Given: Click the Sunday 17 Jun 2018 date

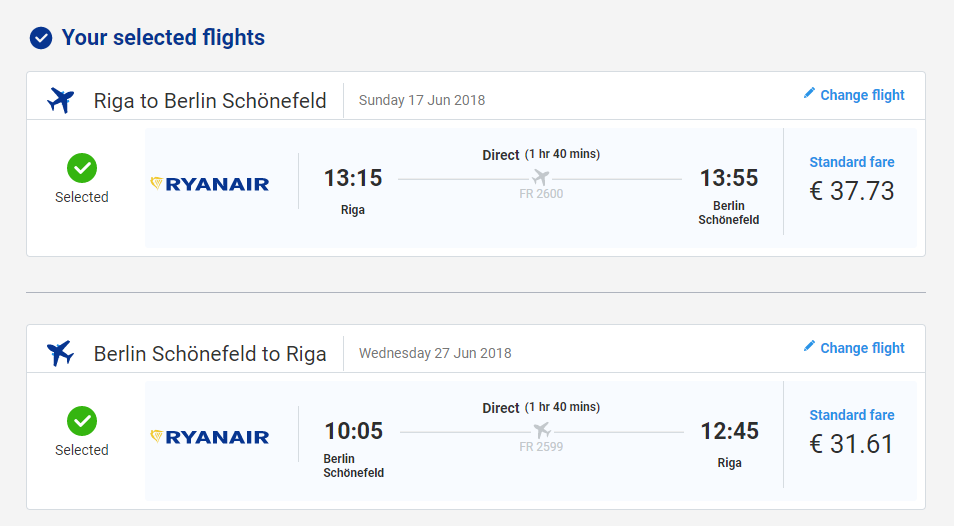Looking at the screenshot, I should [422, 100].
